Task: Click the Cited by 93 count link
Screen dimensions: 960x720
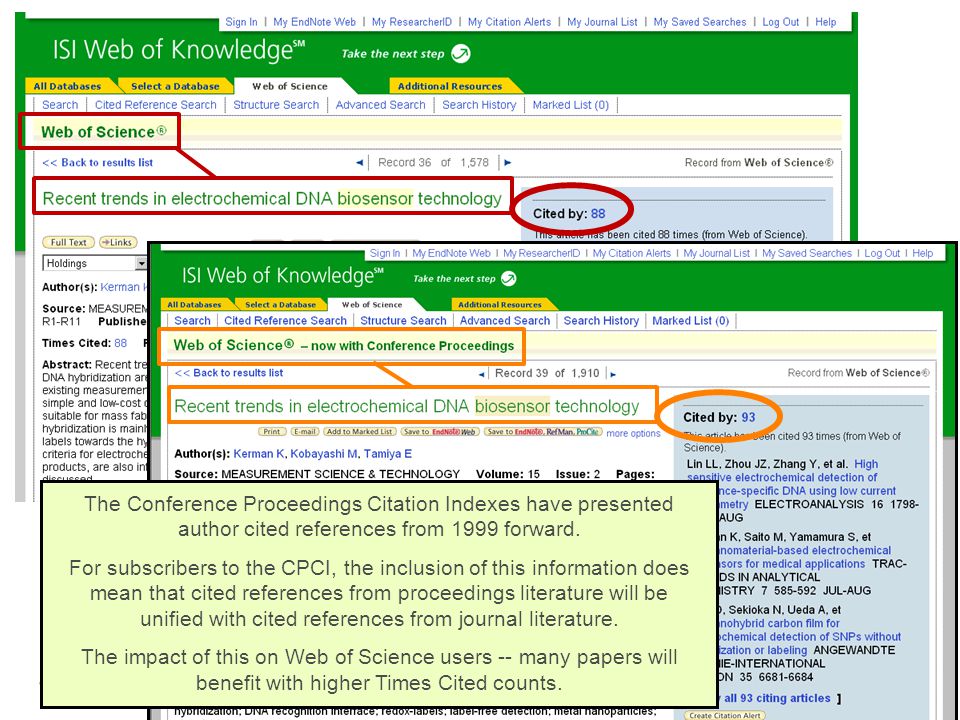Action: 748,418
